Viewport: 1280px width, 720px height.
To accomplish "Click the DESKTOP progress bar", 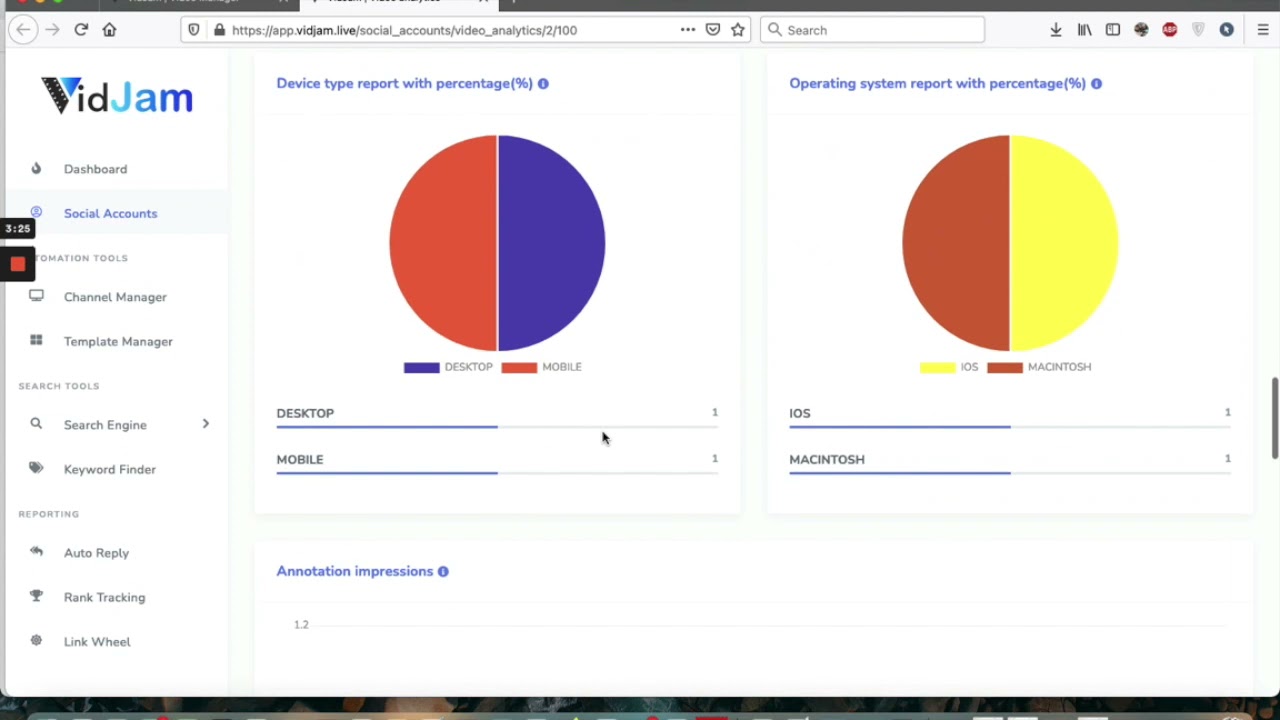I will pos(497,427).
